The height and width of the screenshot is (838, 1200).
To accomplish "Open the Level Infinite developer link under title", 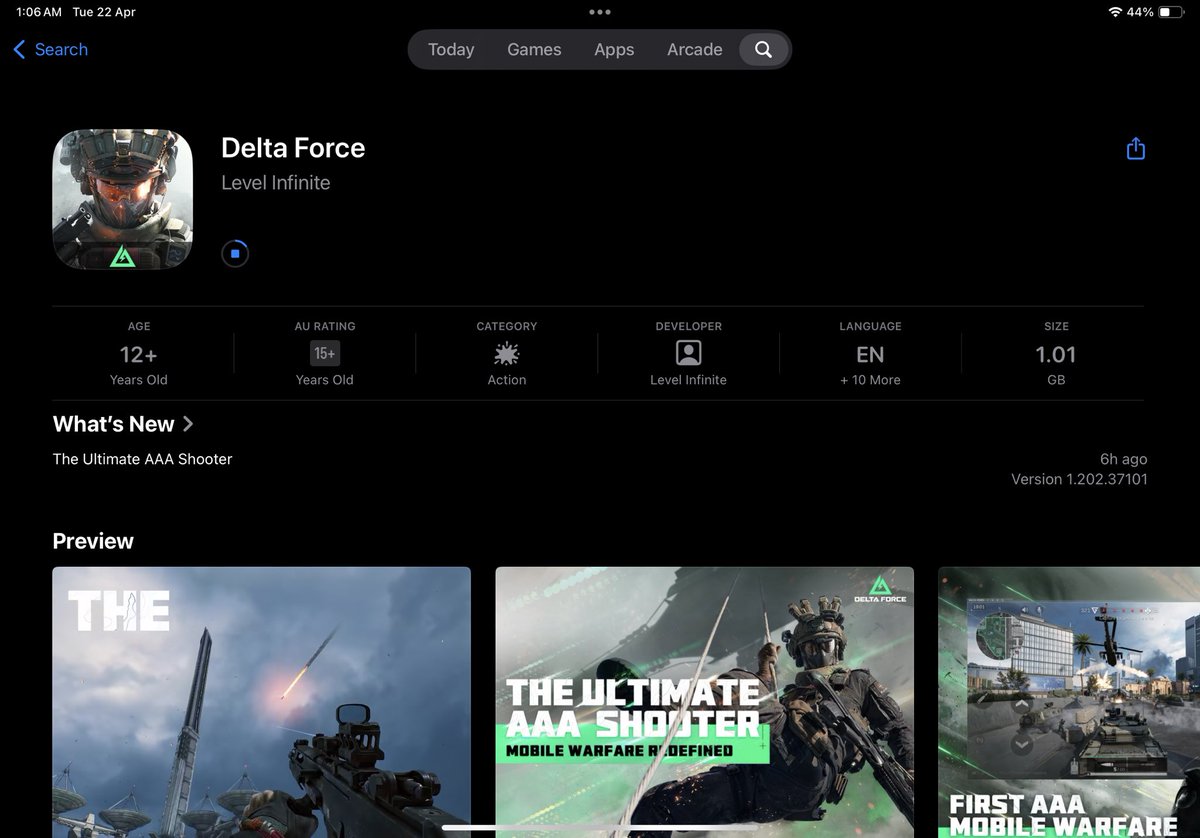I will click(276, 183).
